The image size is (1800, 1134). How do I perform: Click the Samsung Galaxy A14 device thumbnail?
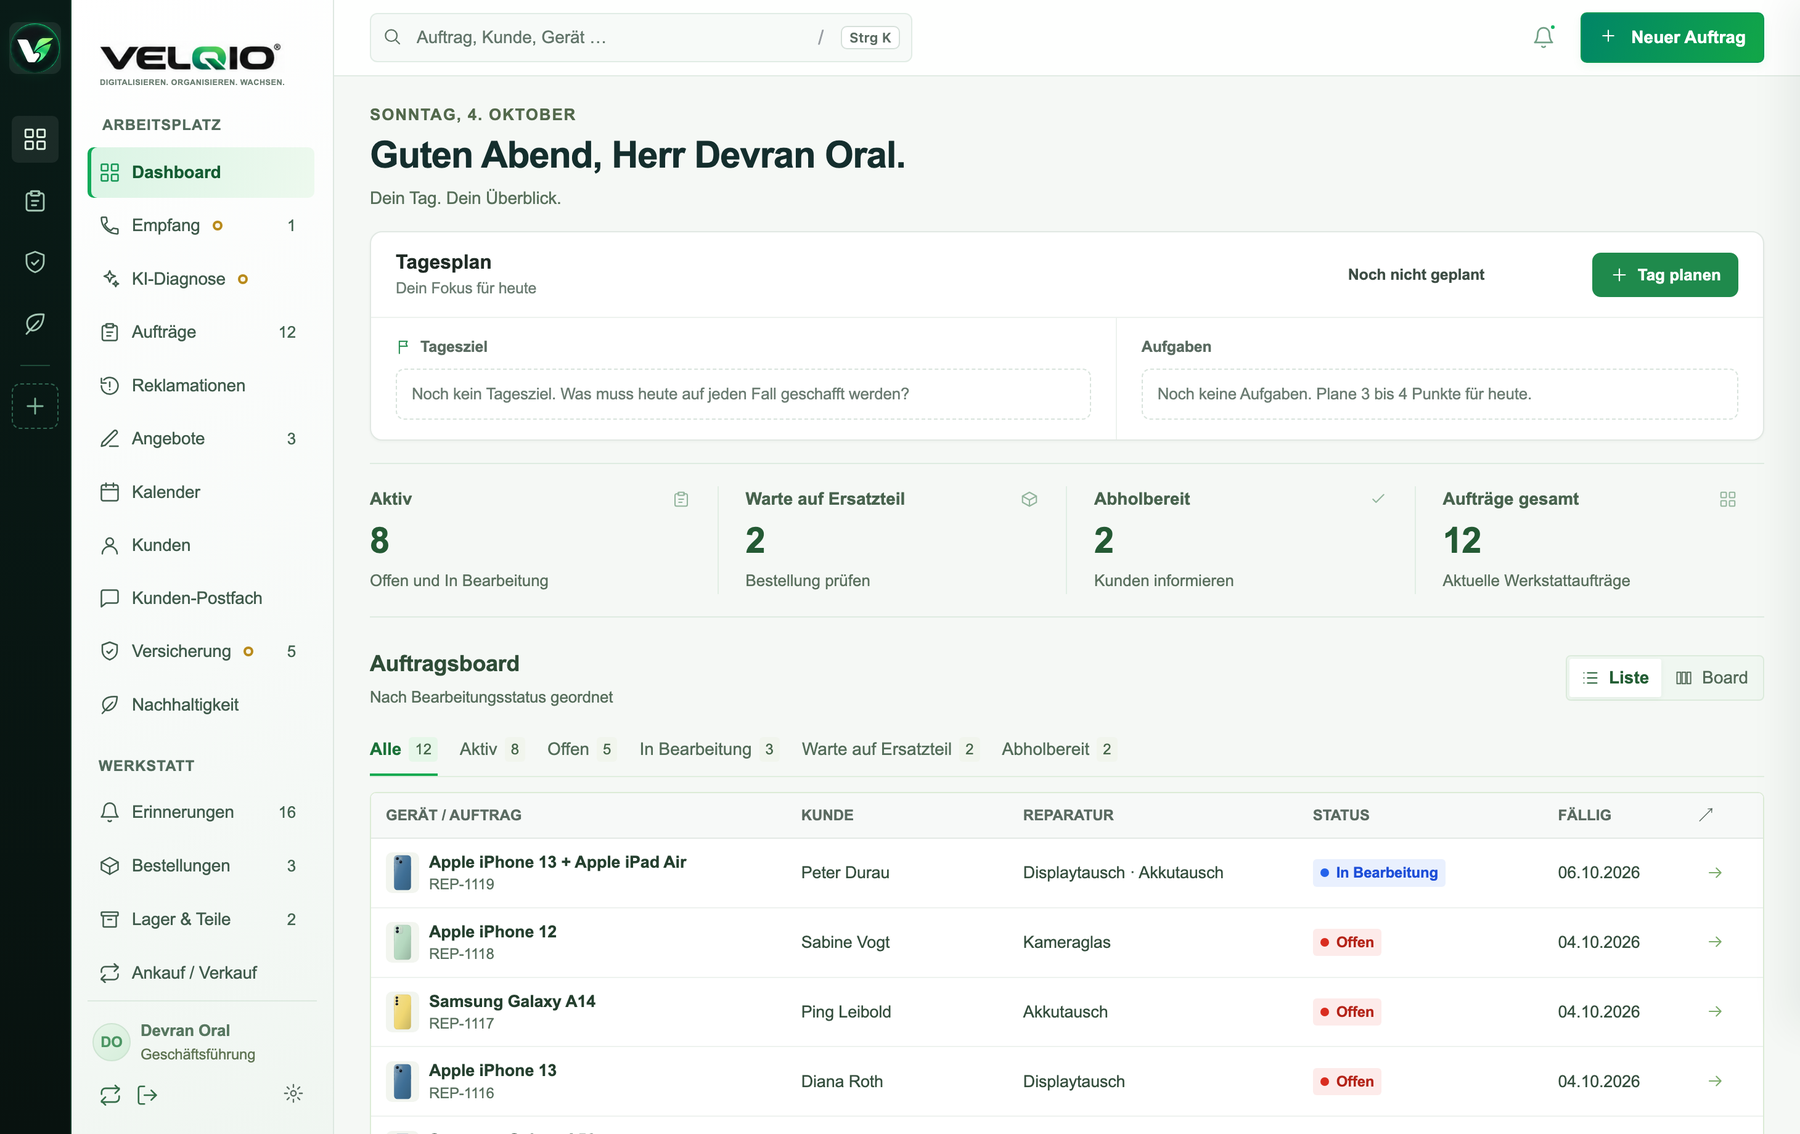pyautogui.click(x=402, y=1012)
